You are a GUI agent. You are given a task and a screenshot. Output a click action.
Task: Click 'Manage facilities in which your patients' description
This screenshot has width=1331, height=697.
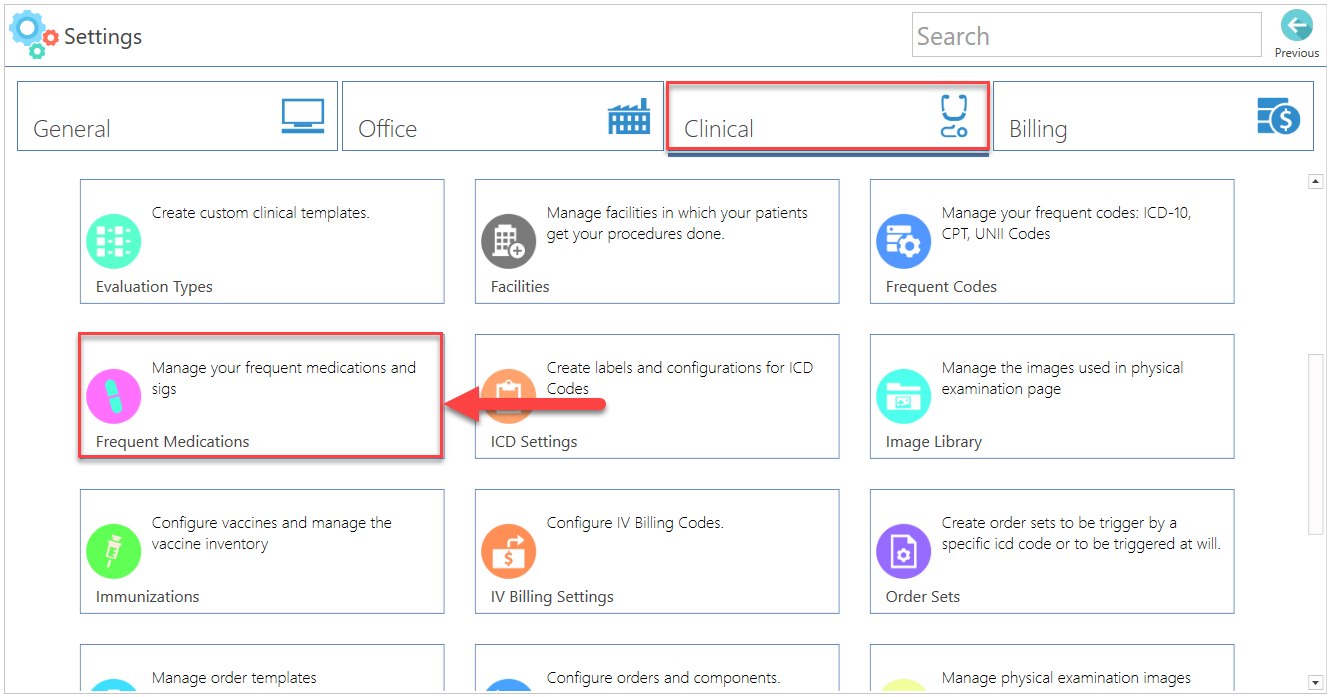677,223
